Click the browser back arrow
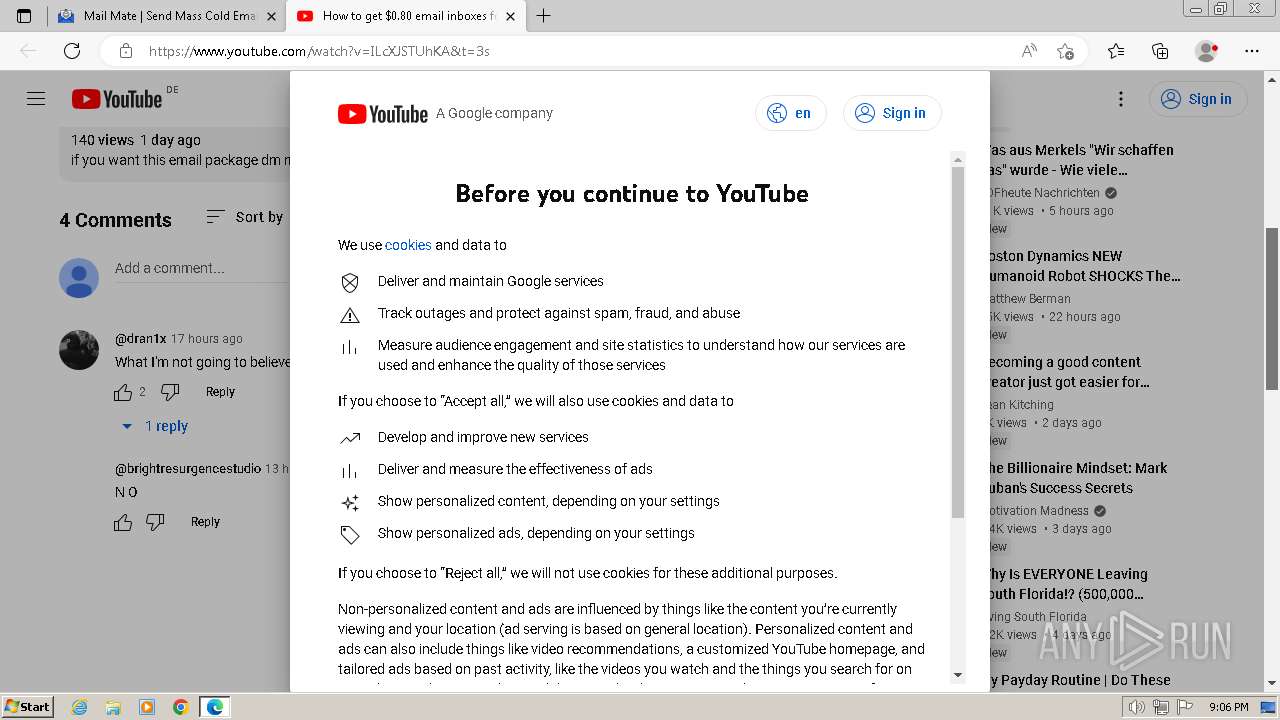Image resolution: width=1280 pixels, height=720 pixels. (28, 51)
